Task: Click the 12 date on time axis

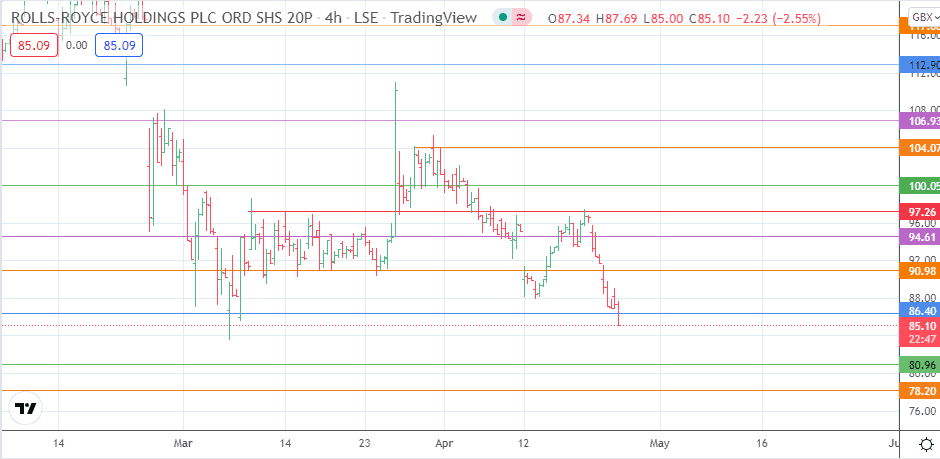Action: pyautogui.click(x=524, y=444)
